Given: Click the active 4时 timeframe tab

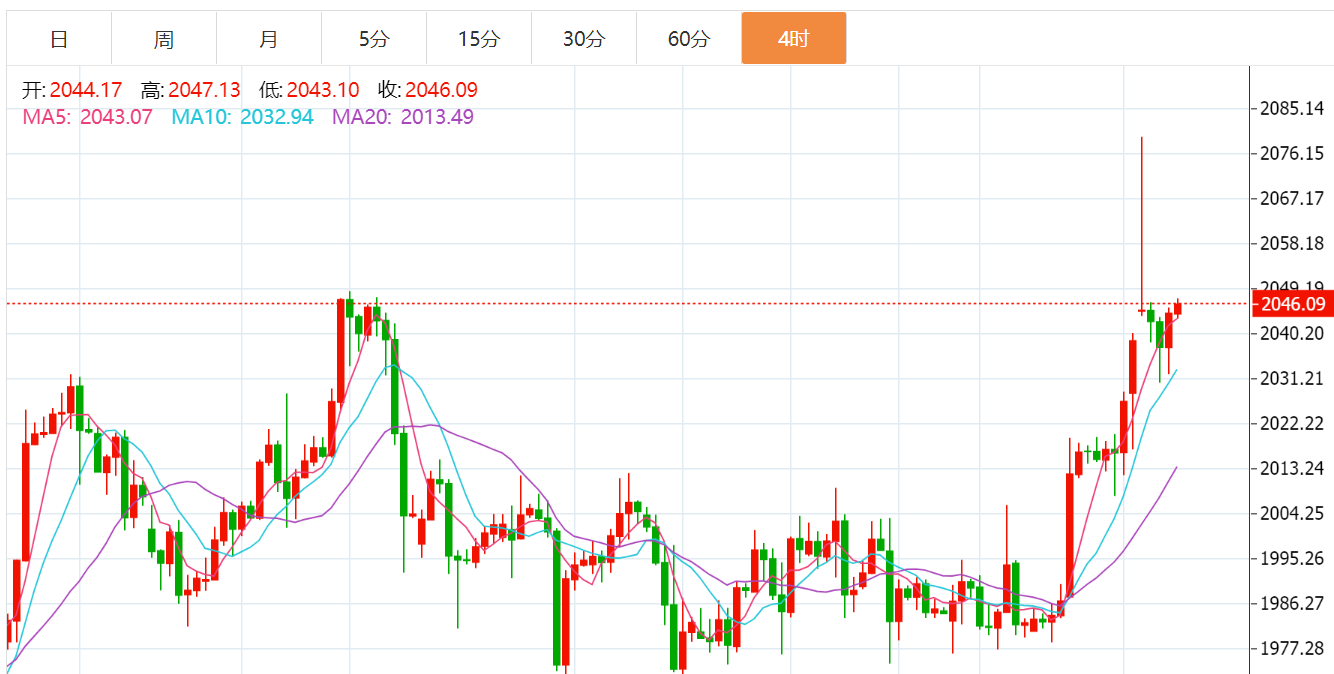Looking at the screenshot, I should click(x=794, y=39).
